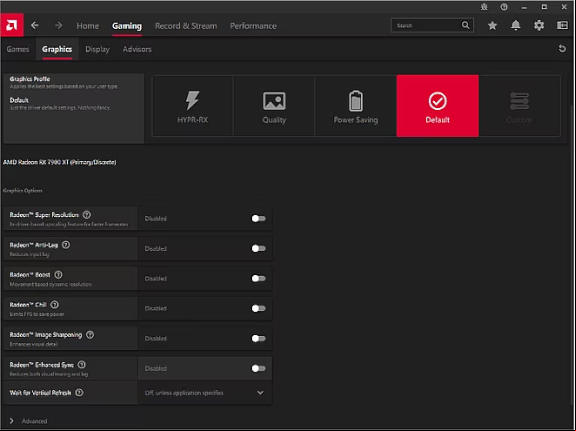The height and width of the screenshot is (431, 576).
Task: Show help for Radeon Chill
Action: click(x=54, y=305)
